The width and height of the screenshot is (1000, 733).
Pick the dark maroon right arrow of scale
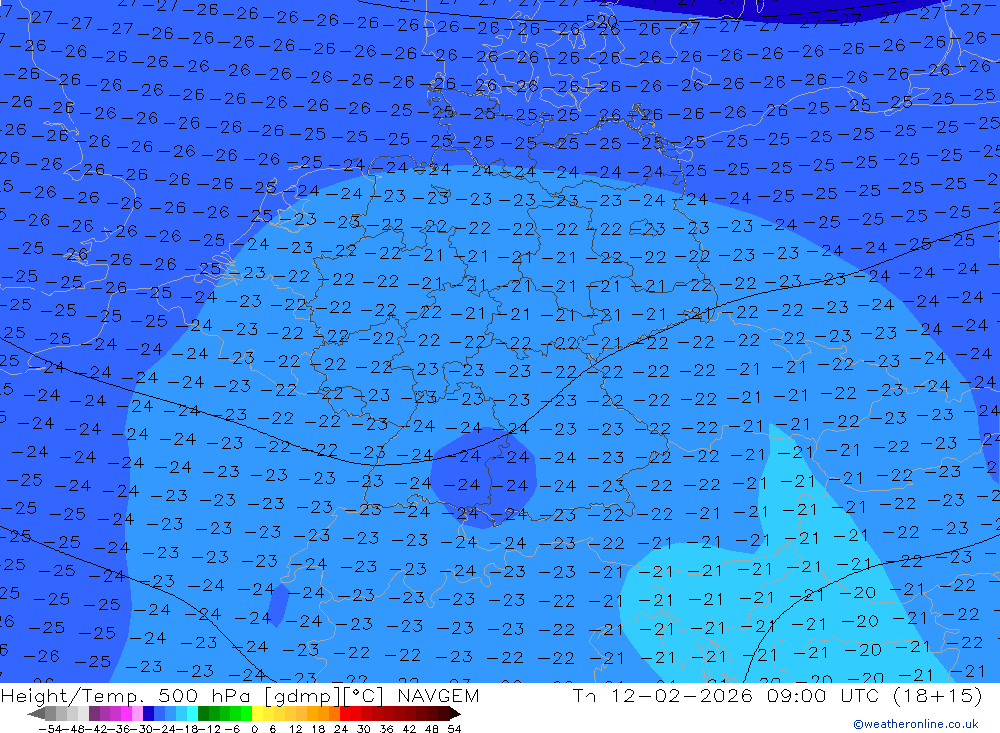454,714
